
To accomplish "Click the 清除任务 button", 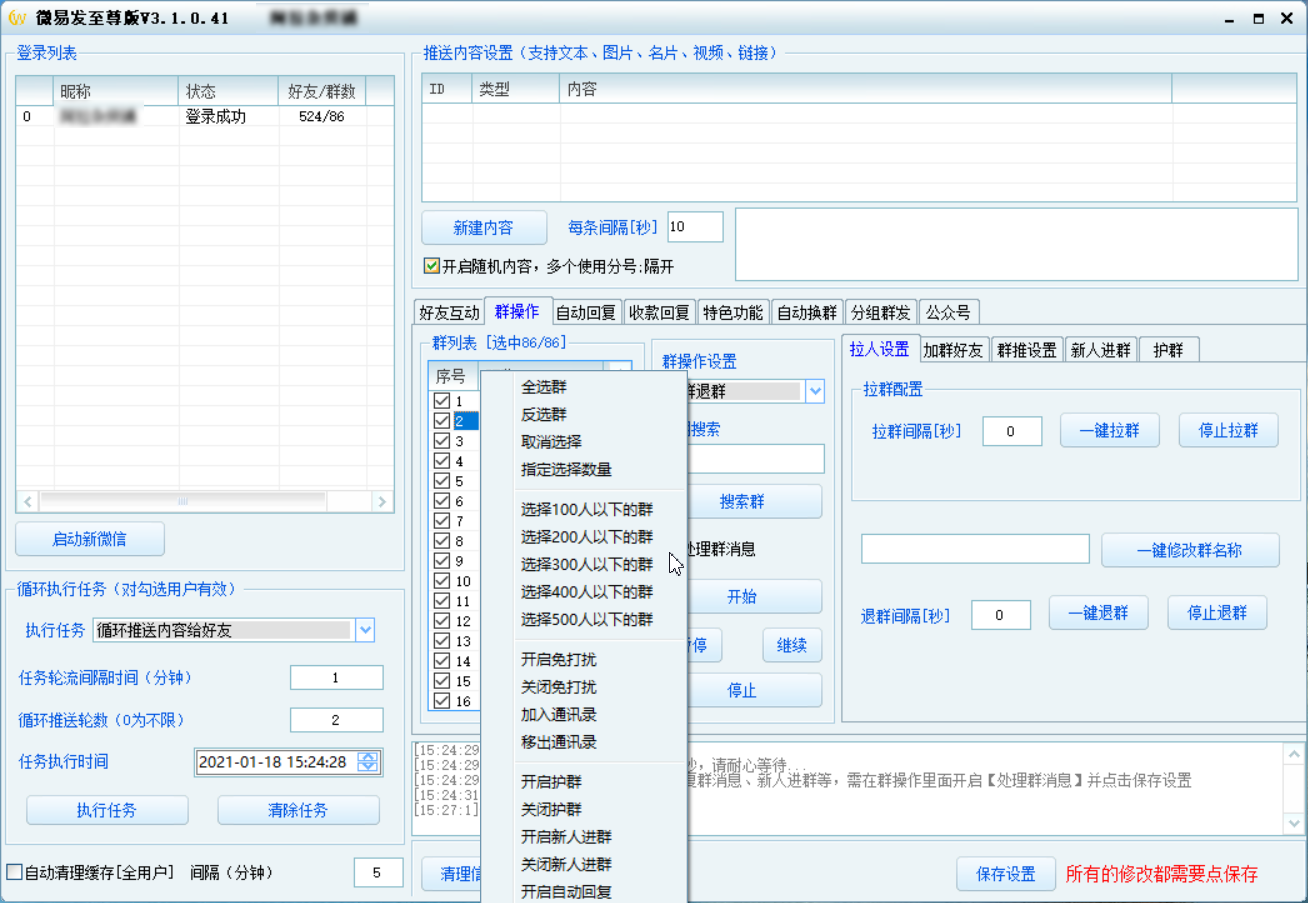I will click(x=298, y=810).
